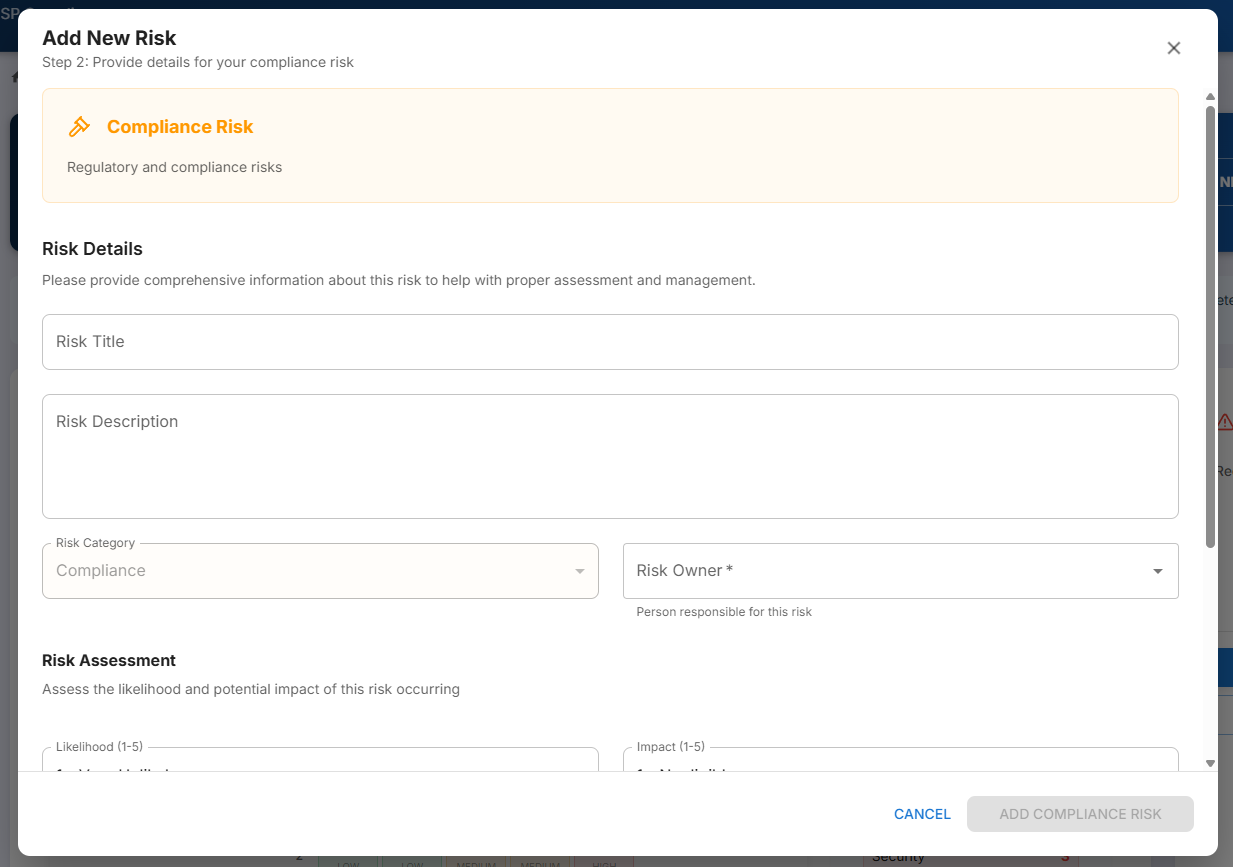This screenshot has width=1233, height=867.
Task: Expand the Likelihood (1-5) dropdown
Action: (x=320, y=760)
